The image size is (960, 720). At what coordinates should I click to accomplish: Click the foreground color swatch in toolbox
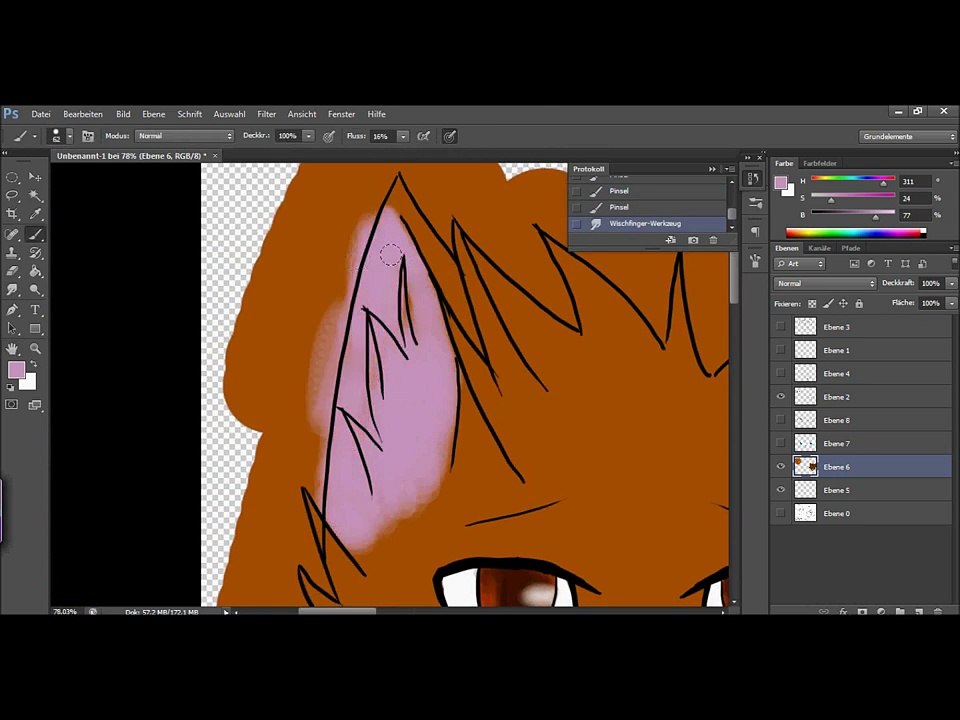16,370
